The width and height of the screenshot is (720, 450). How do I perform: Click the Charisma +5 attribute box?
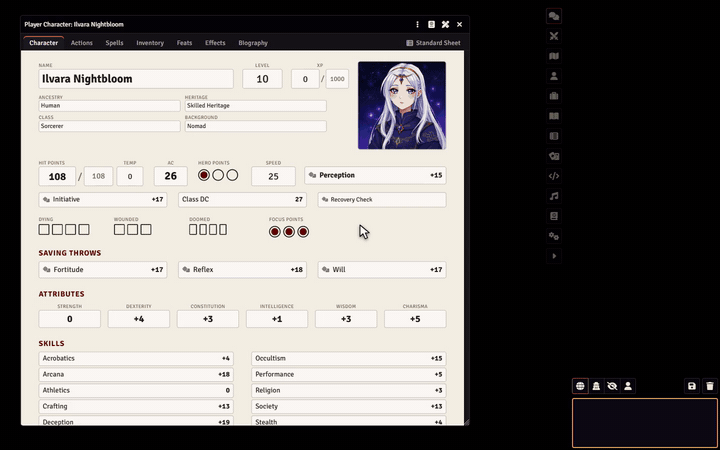pos(415,319)
